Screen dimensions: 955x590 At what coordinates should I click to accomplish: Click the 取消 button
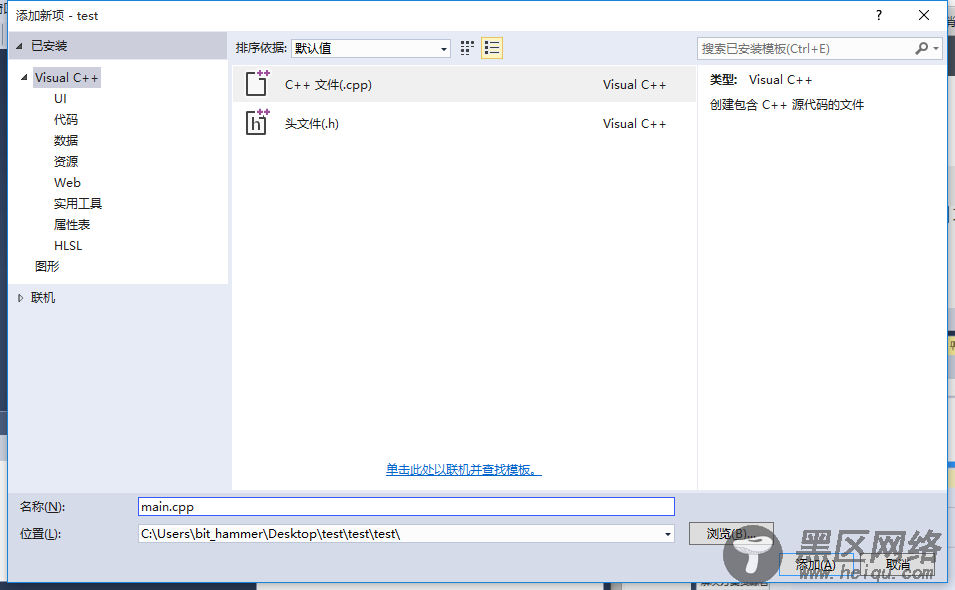click(898, 564)
